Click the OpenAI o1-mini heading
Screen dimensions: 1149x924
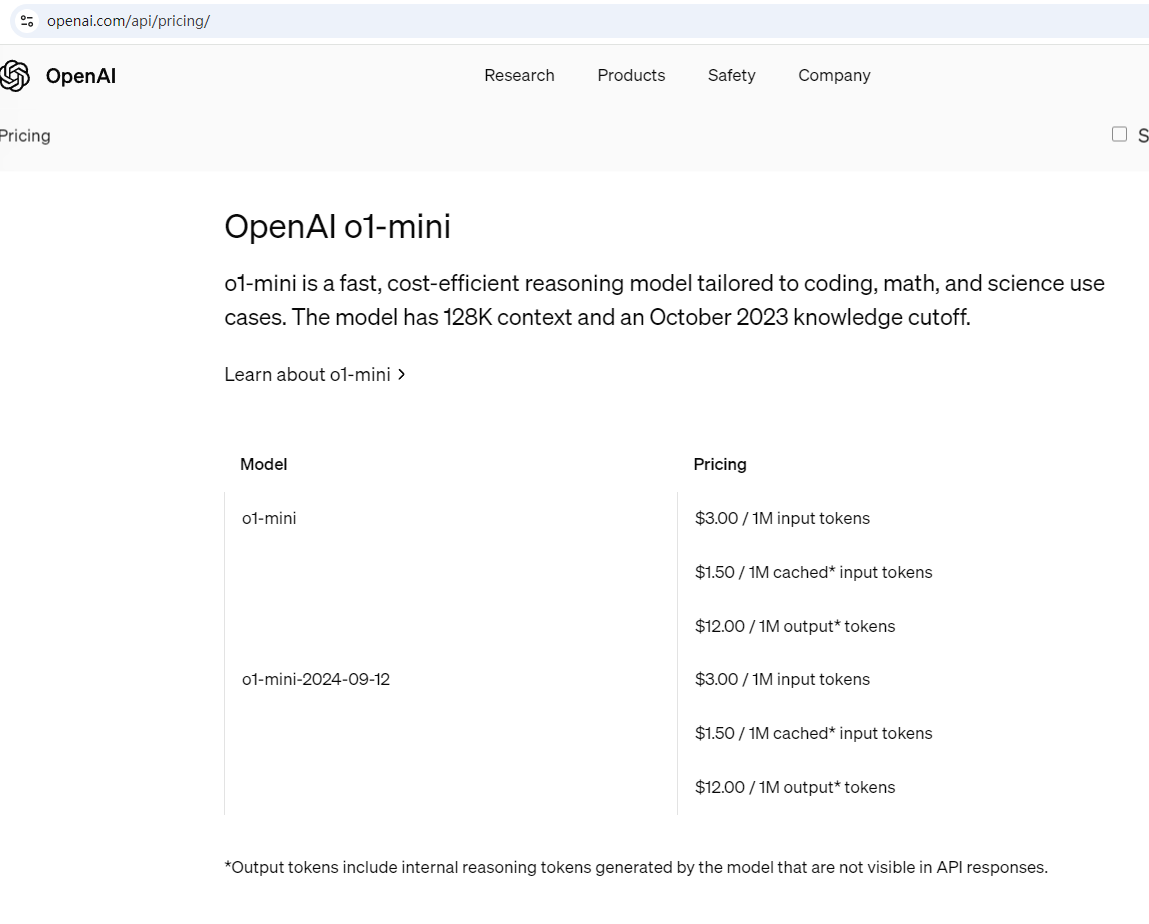337,226
